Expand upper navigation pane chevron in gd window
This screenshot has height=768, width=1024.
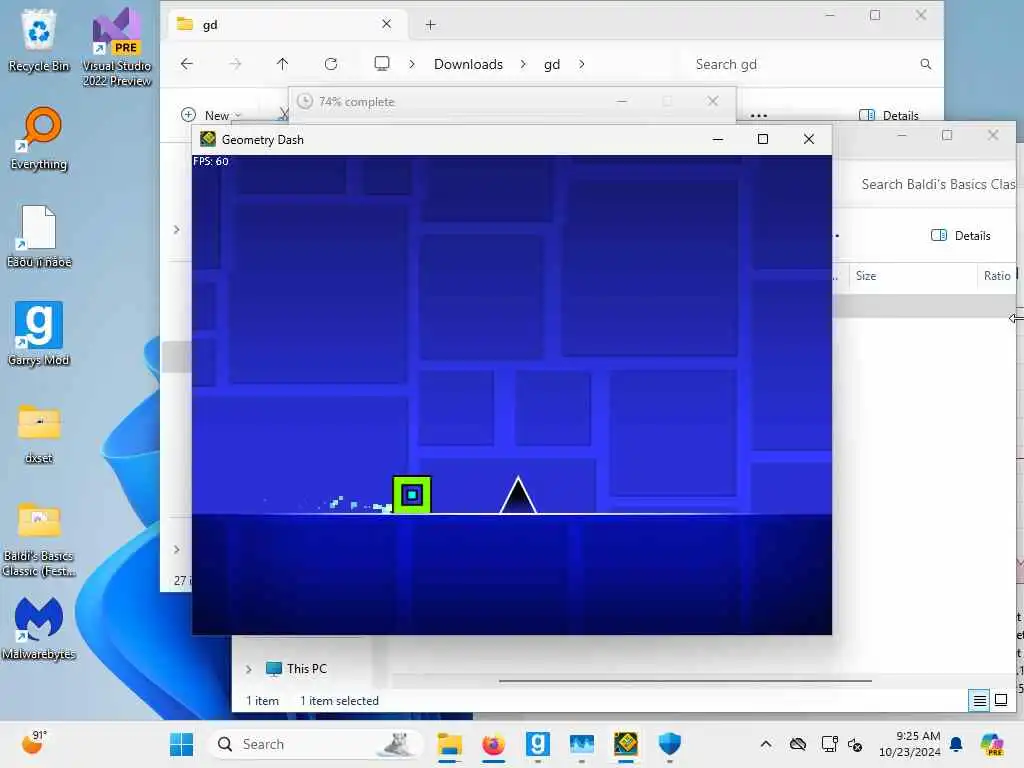[176, 229]
